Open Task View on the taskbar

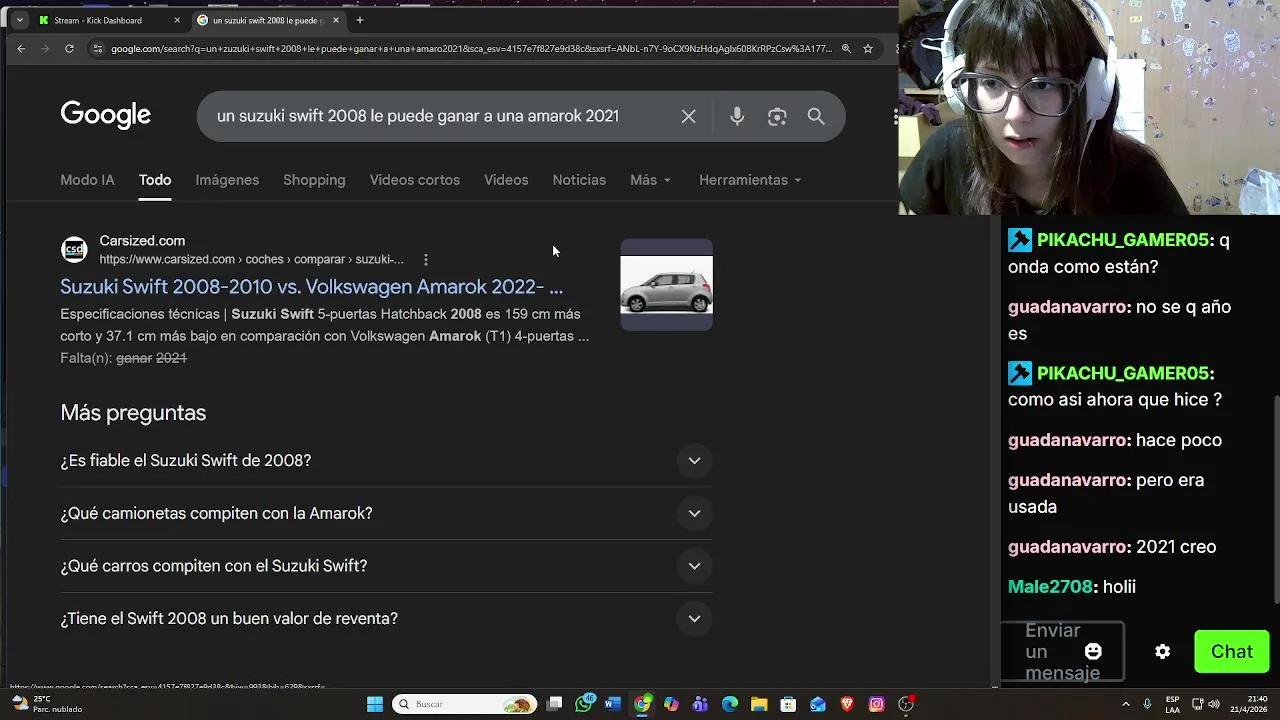(555, 704)
